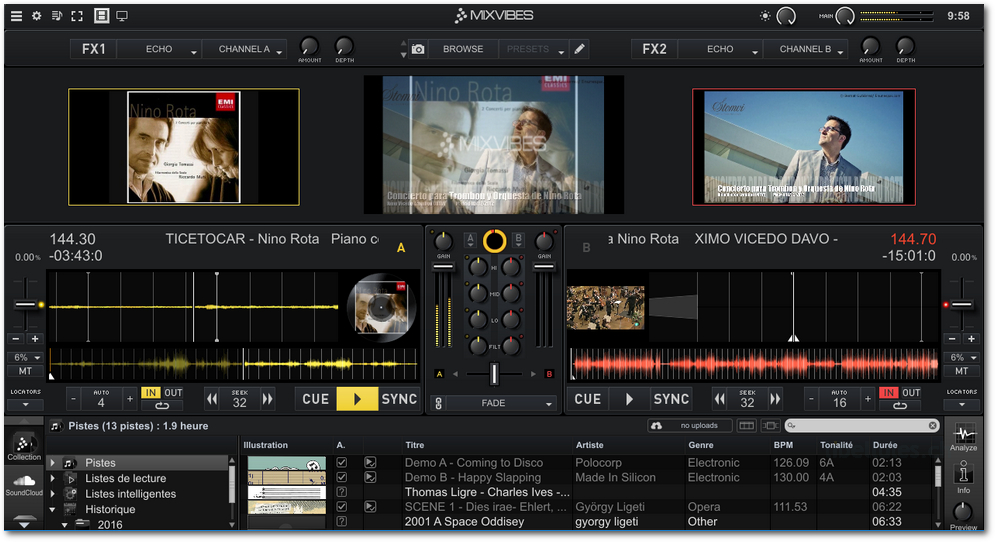Toggle deck B loop OUT button
Image resolution: width=995 pixels, height=542 pixels.
click(x=911, y=393)
